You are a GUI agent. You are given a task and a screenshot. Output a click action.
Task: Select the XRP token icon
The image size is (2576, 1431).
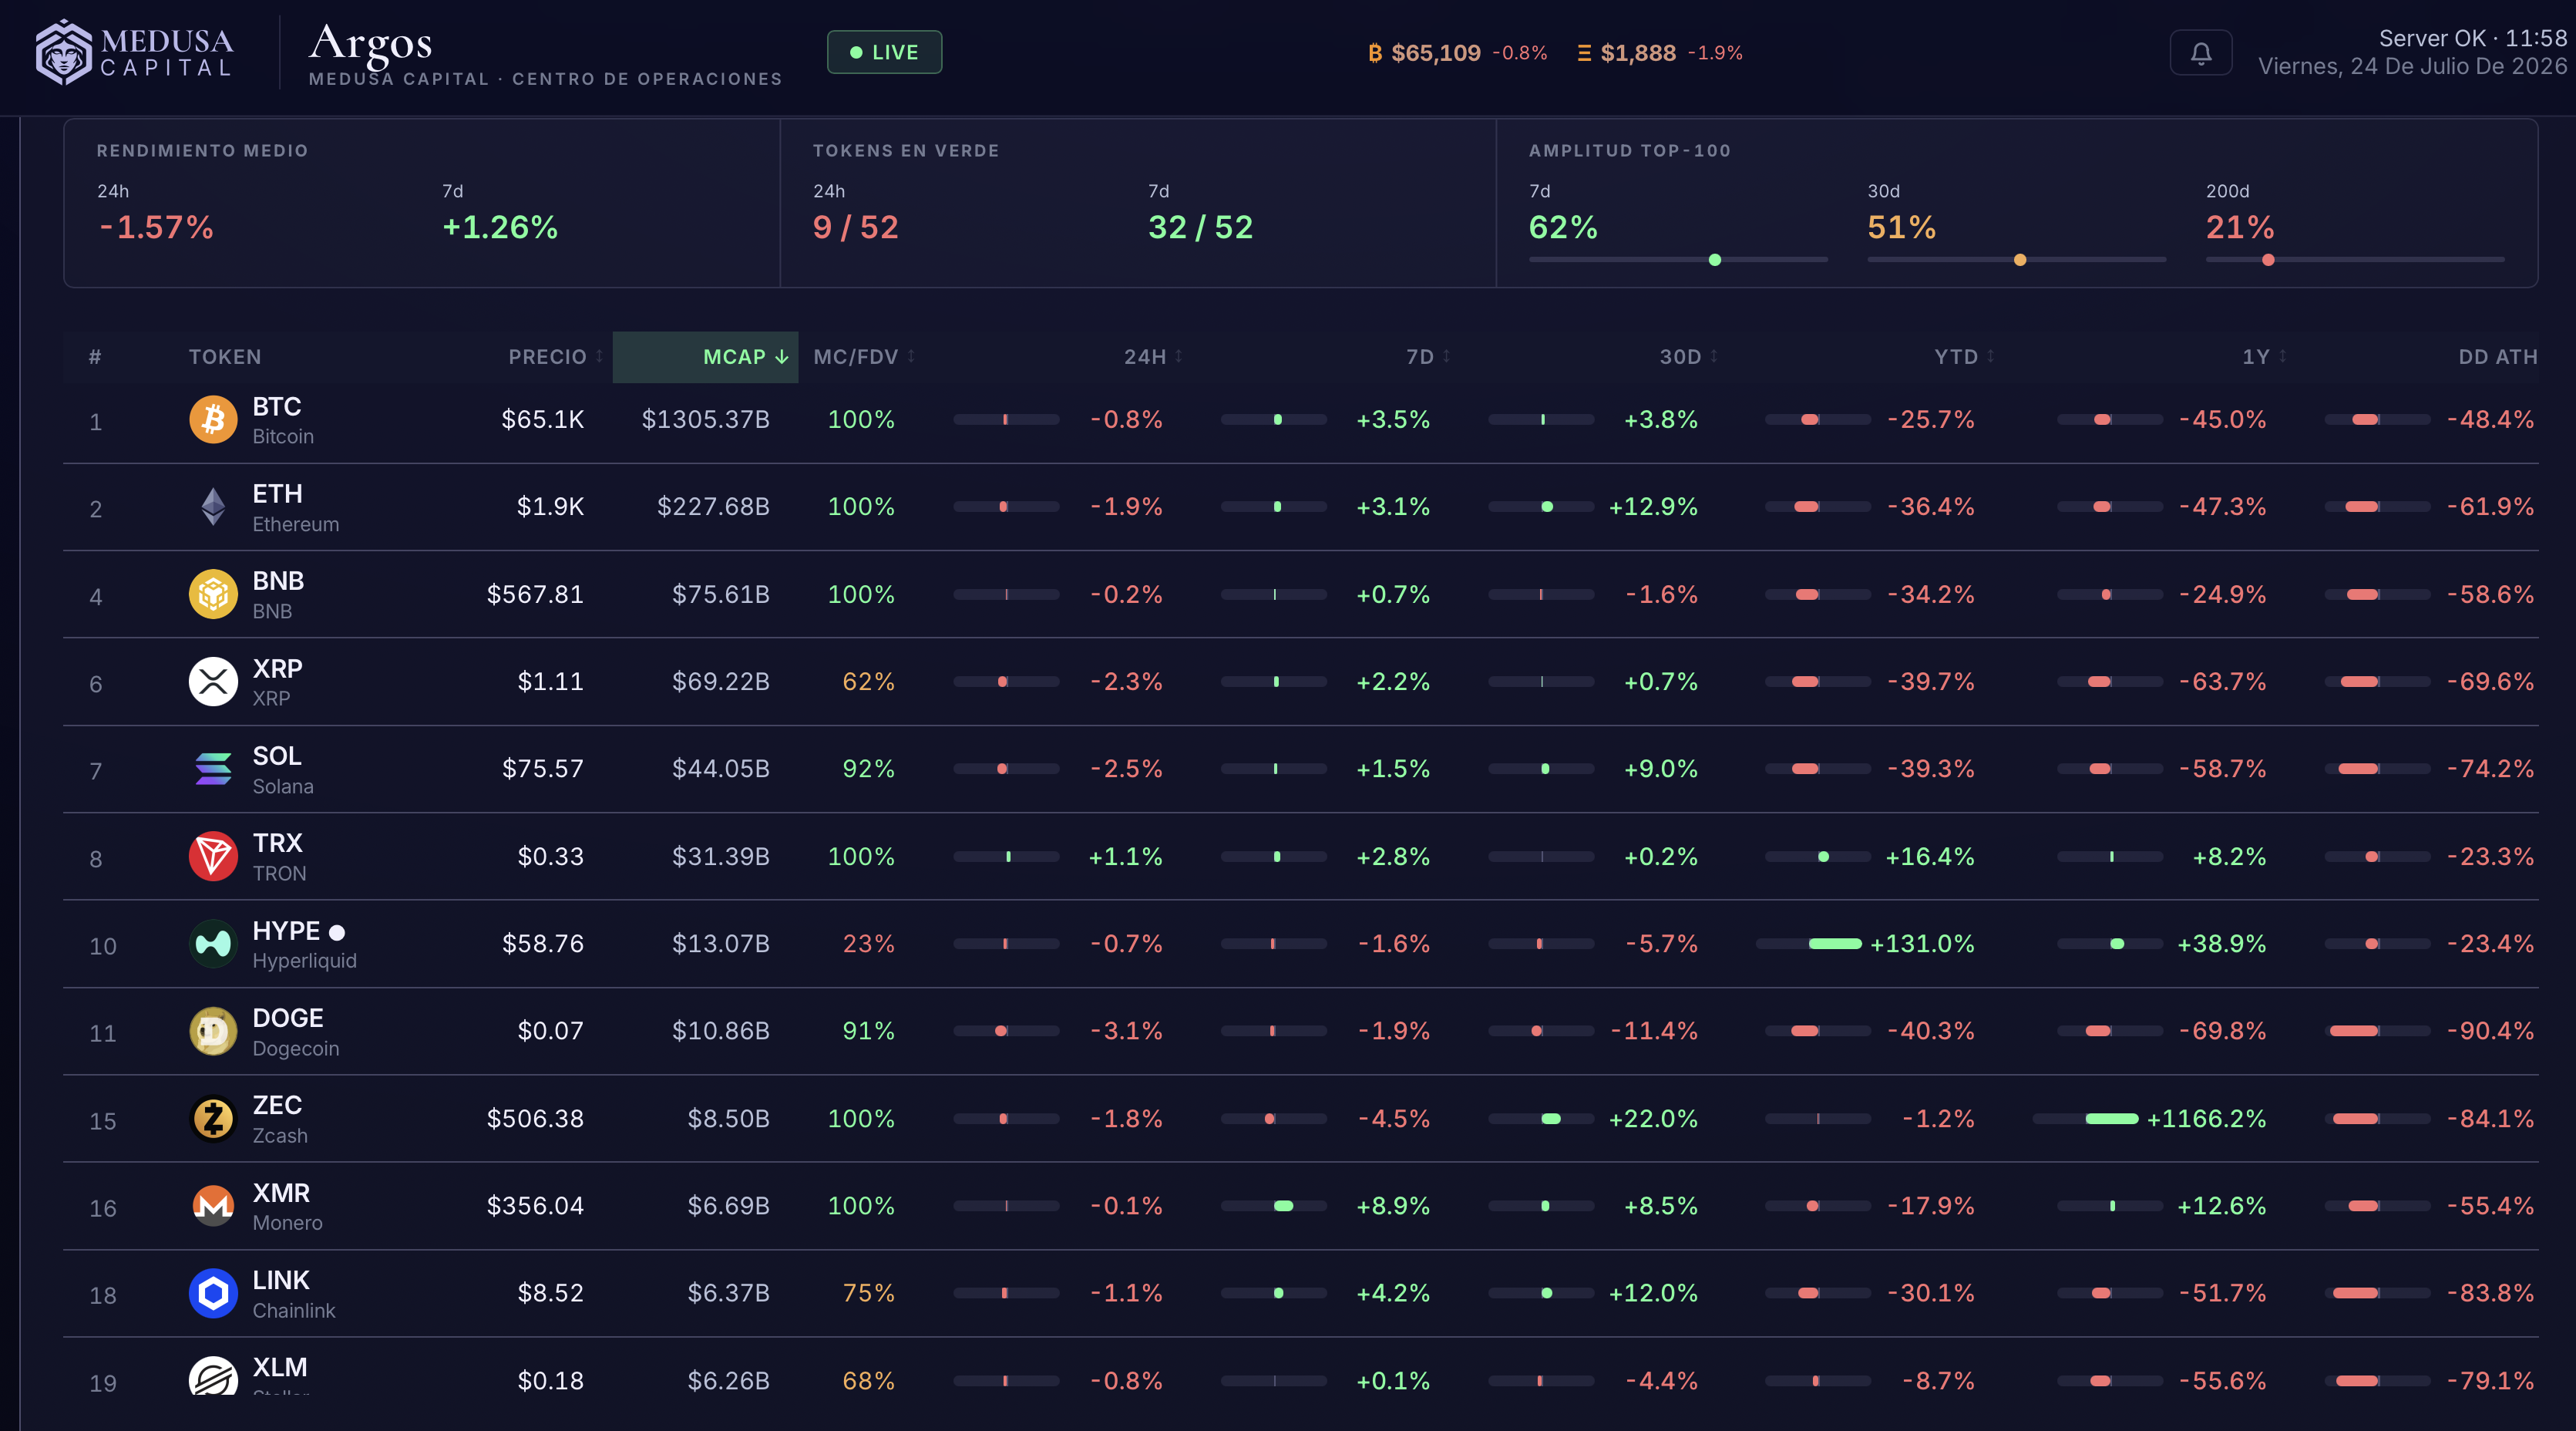tap(213, 682)
